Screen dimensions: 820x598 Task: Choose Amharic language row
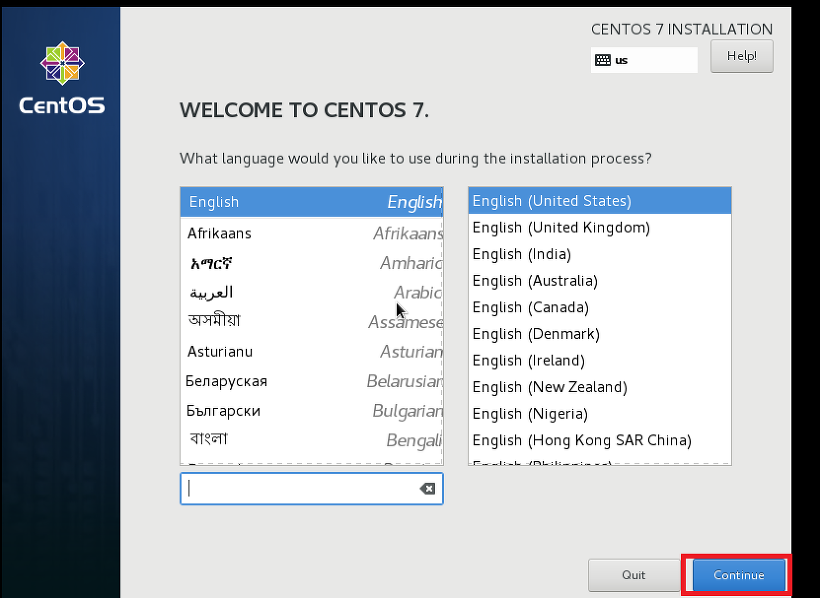pos(312,263)
